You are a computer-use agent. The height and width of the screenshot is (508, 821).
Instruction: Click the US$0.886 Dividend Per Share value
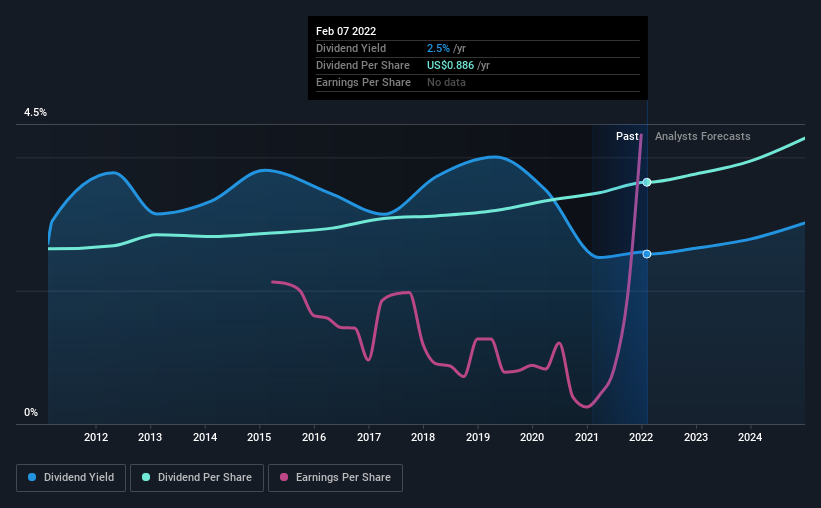pos(450,65)
